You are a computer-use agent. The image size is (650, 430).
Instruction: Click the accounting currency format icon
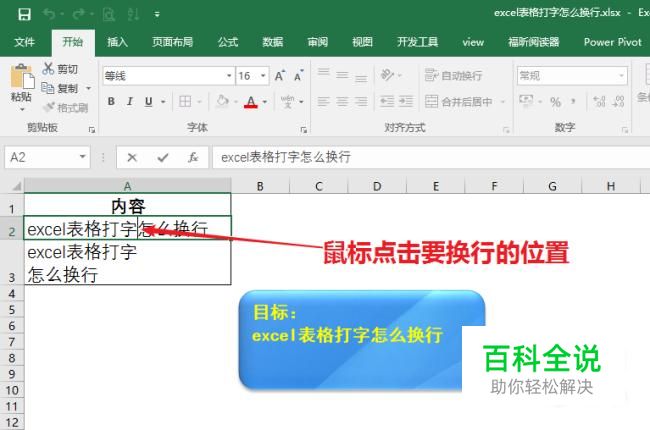pyautogui.click(x=526, y=101)
